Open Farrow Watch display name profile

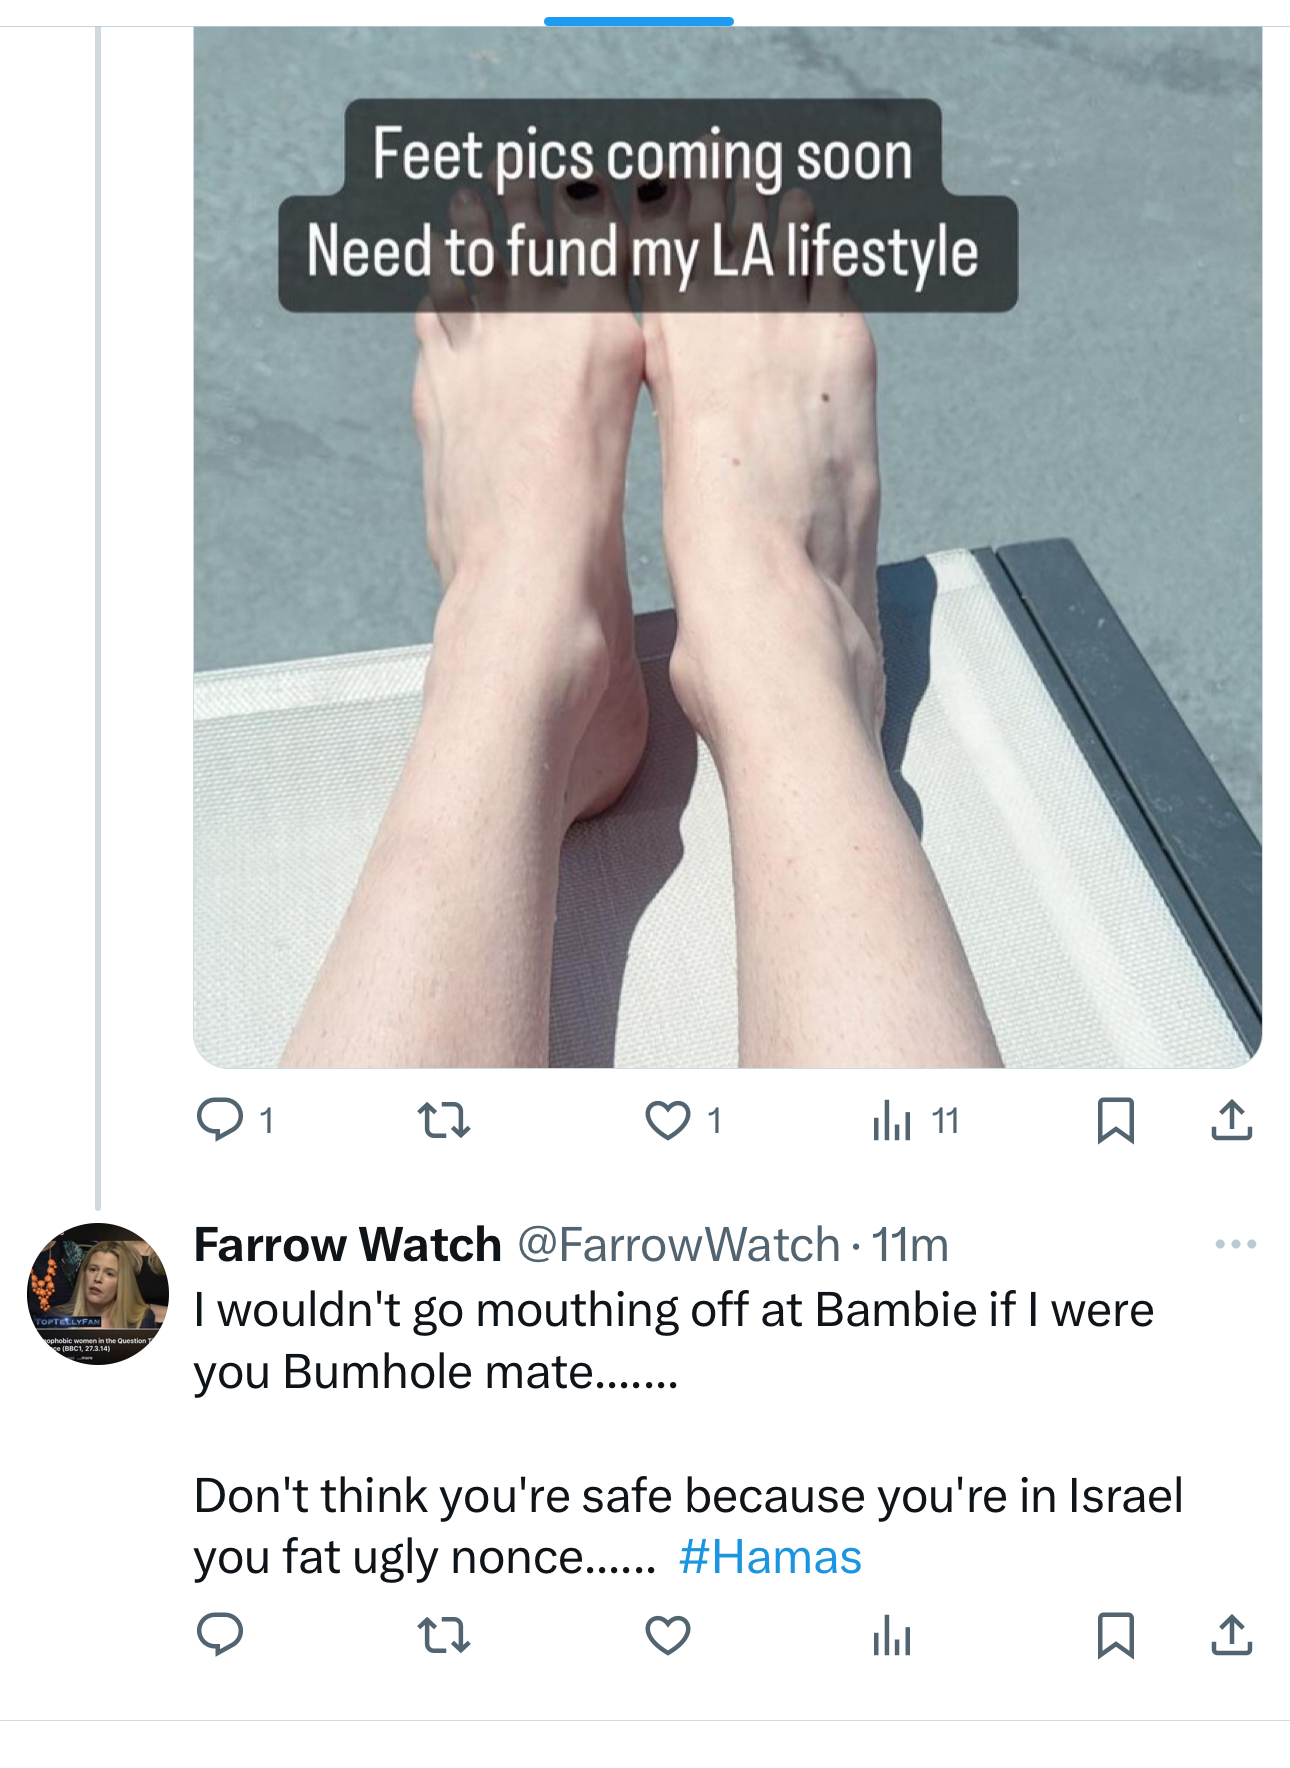coord(347,1245)
